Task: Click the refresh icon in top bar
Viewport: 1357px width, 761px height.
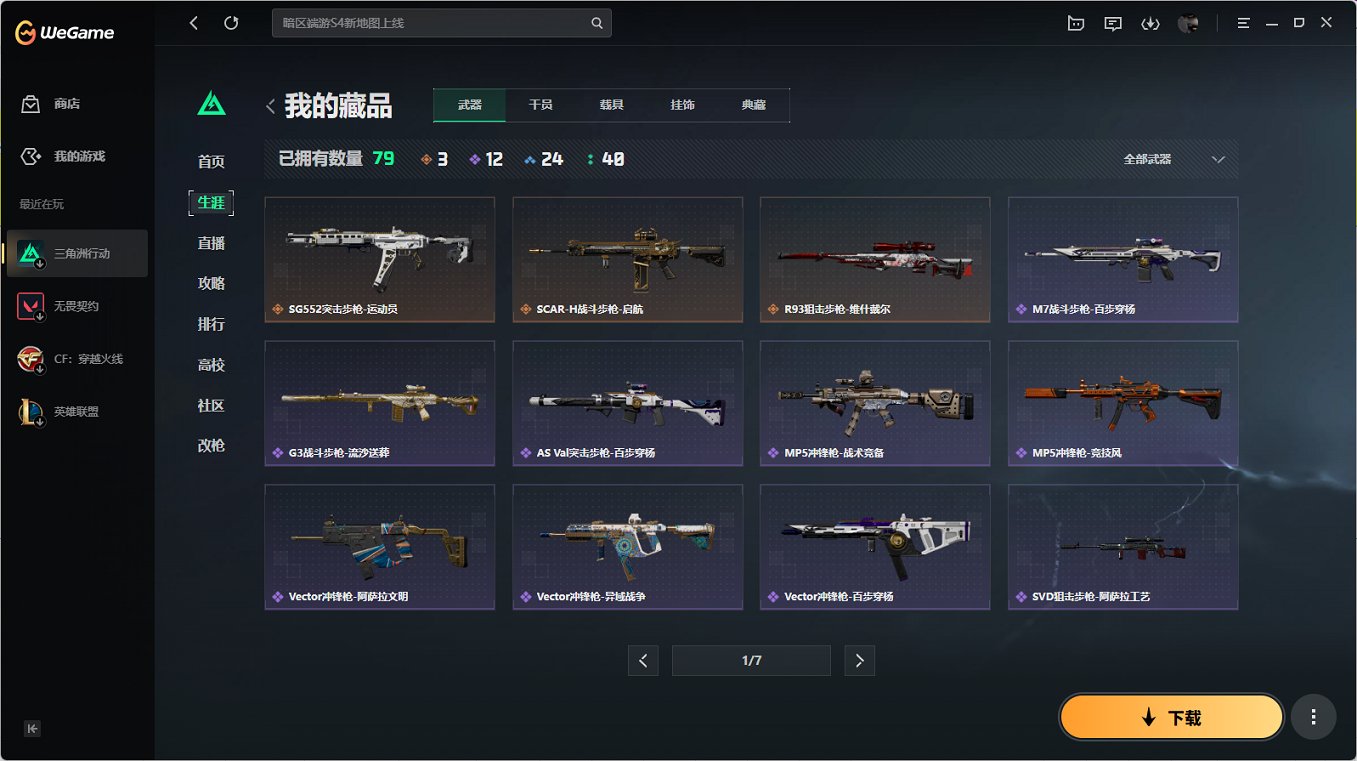Action: point(231,23)
